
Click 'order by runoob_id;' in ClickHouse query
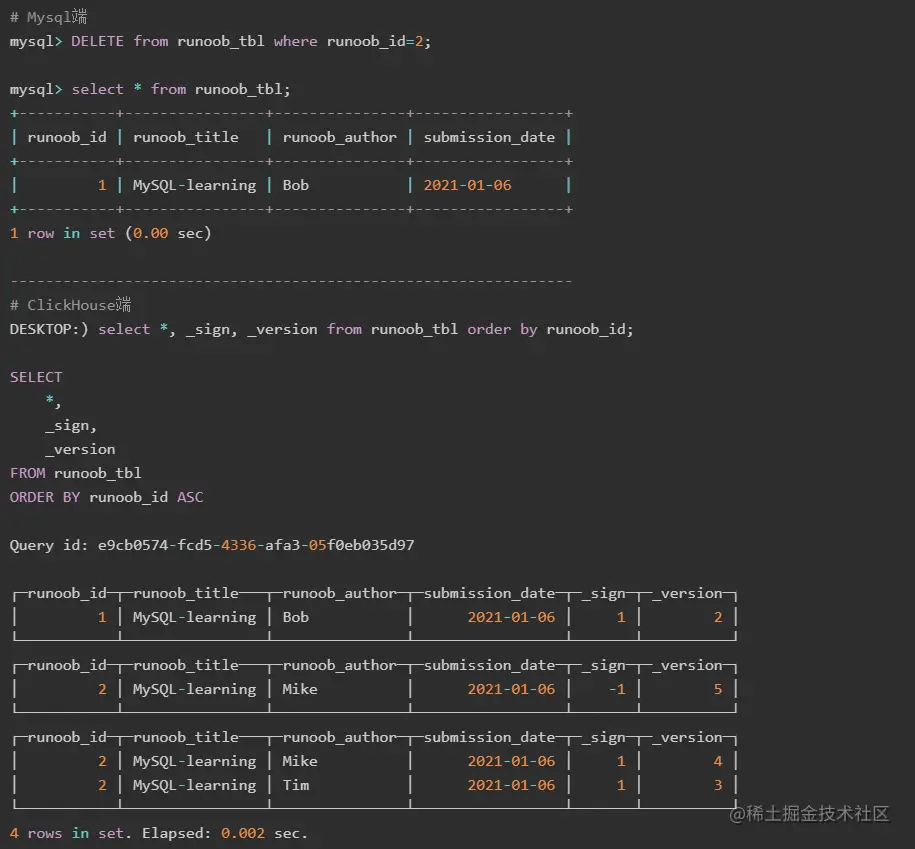(550, 329)
